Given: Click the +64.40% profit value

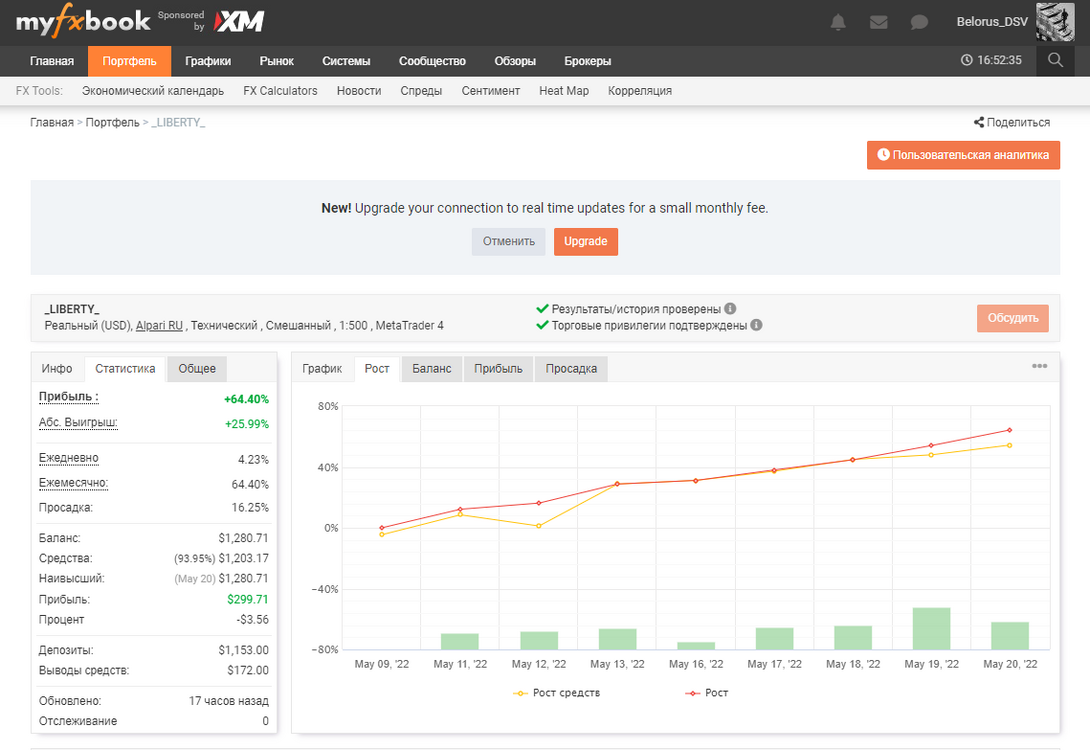Looking at the screenshot, I should pyautogui.click(x=246, y=399).
